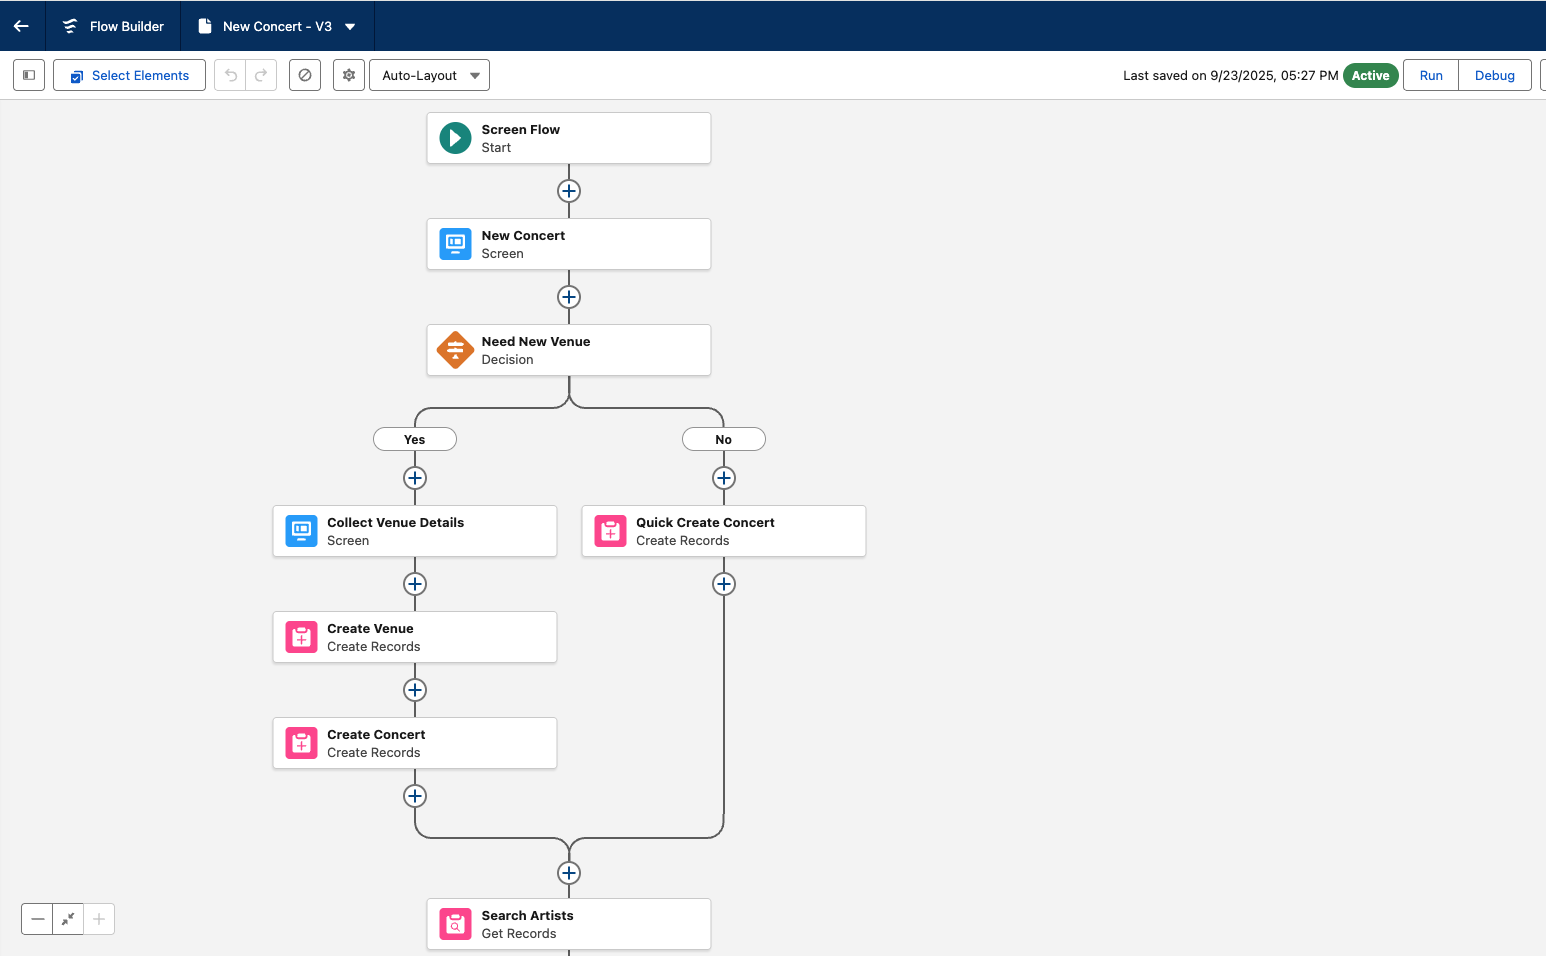Toggle the left toolbox panel
The height and width of the screenshot is (956, 1546).
click(x=29, y=75)
